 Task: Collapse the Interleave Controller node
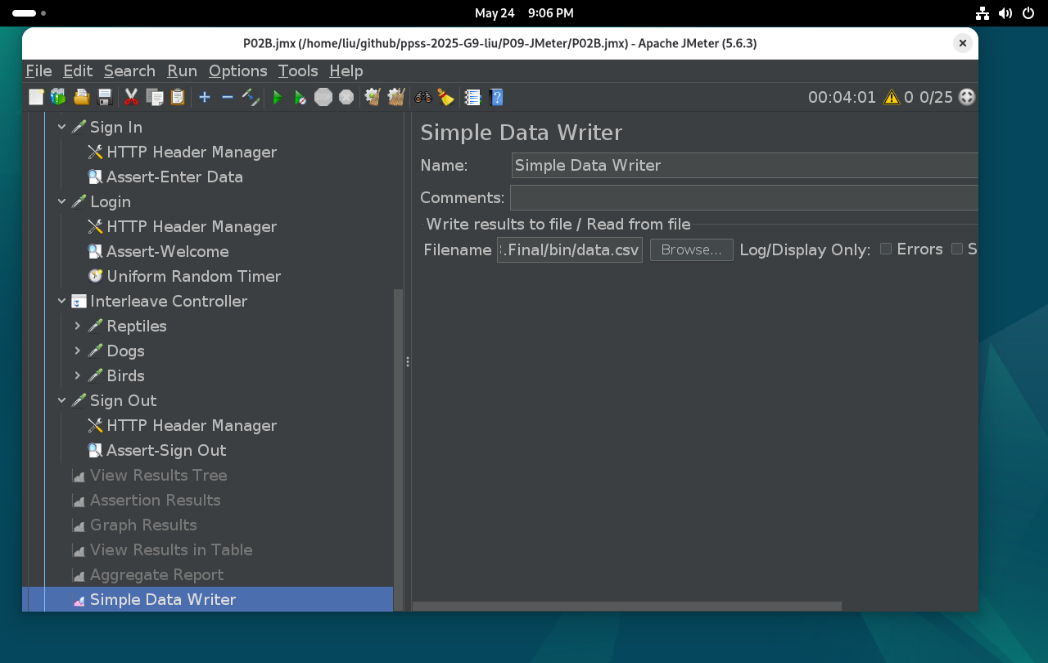61,301
